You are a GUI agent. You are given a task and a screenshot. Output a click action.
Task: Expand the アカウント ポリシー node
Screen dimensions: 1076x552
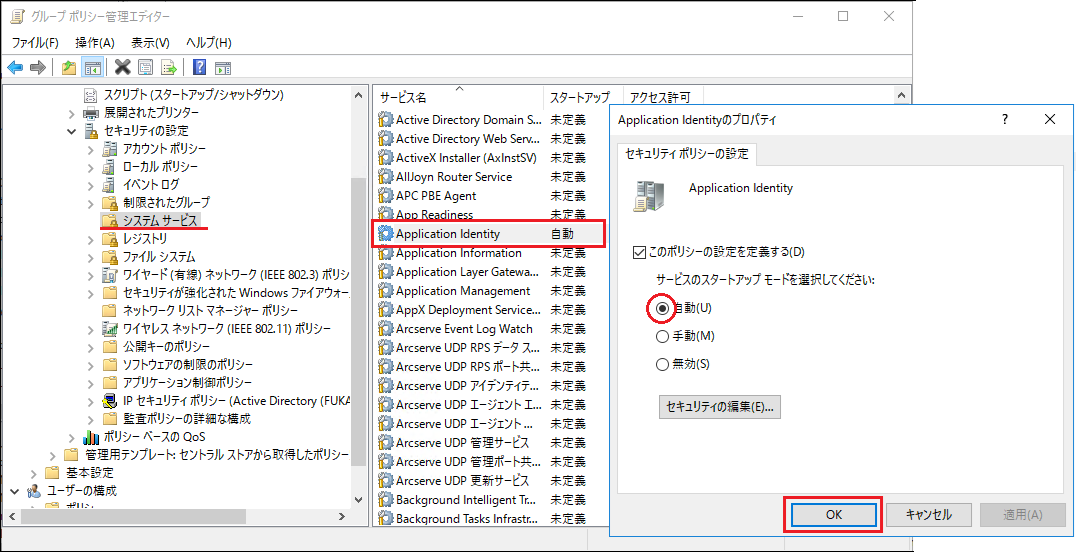click(x=90, y=149)
